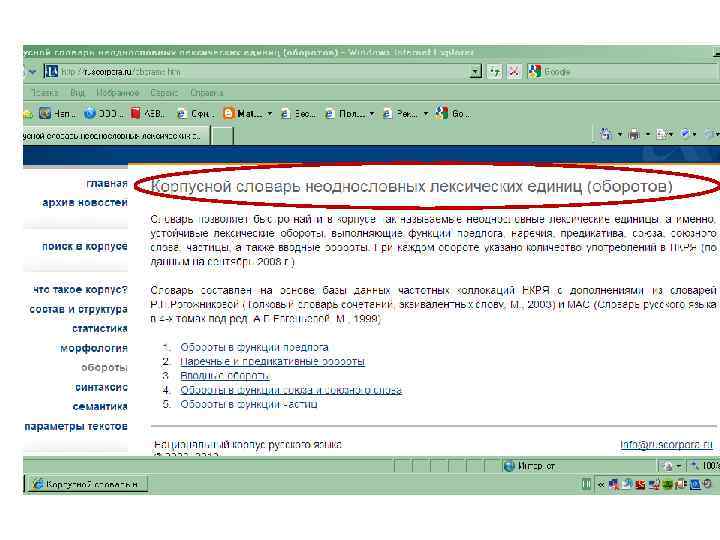Open the Tools icon in the command bar
The height and width of the screenshot is (540, 720).
tap(686, 134)
